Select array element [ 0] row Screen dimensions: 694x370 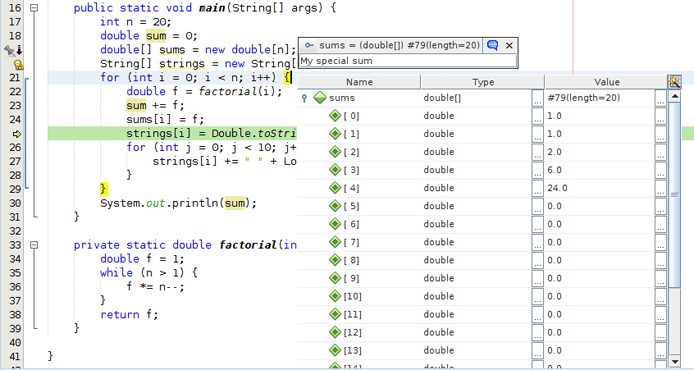click(482, 116)
